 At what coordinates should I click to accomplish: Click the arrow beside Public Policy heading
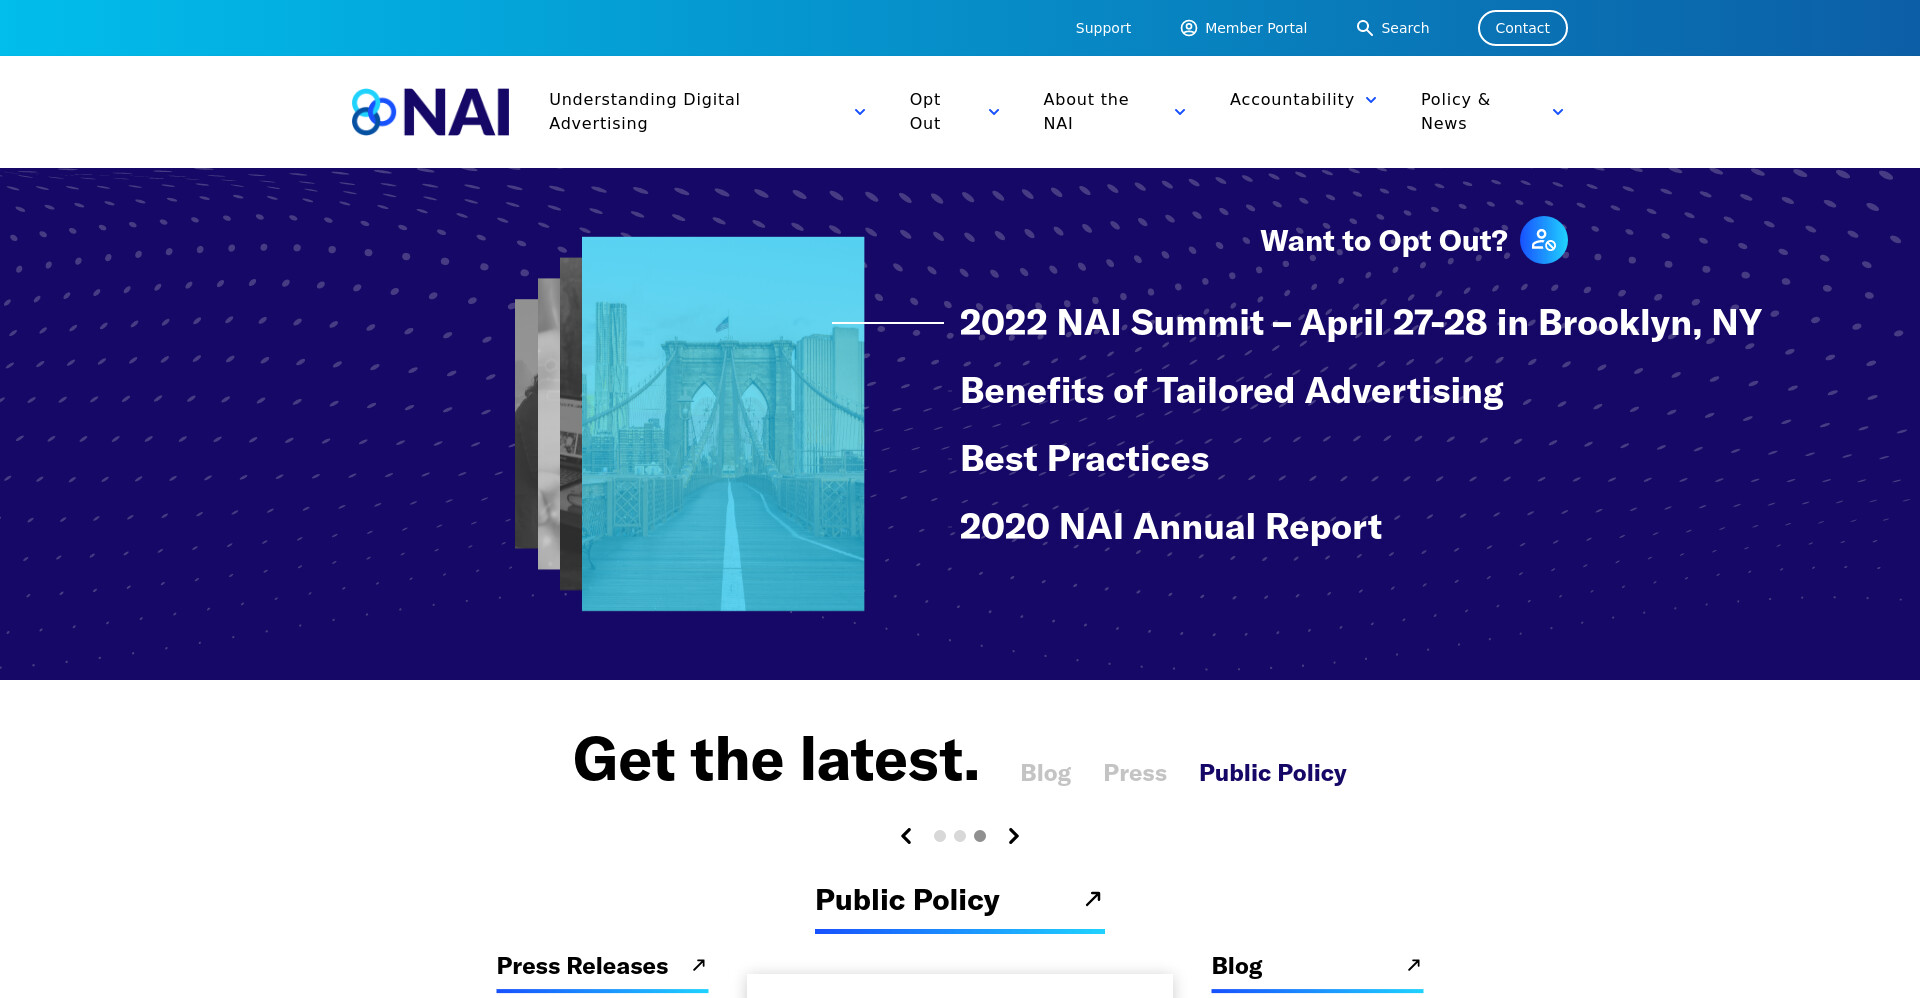pyautogui.click(x=1093, y=899)
